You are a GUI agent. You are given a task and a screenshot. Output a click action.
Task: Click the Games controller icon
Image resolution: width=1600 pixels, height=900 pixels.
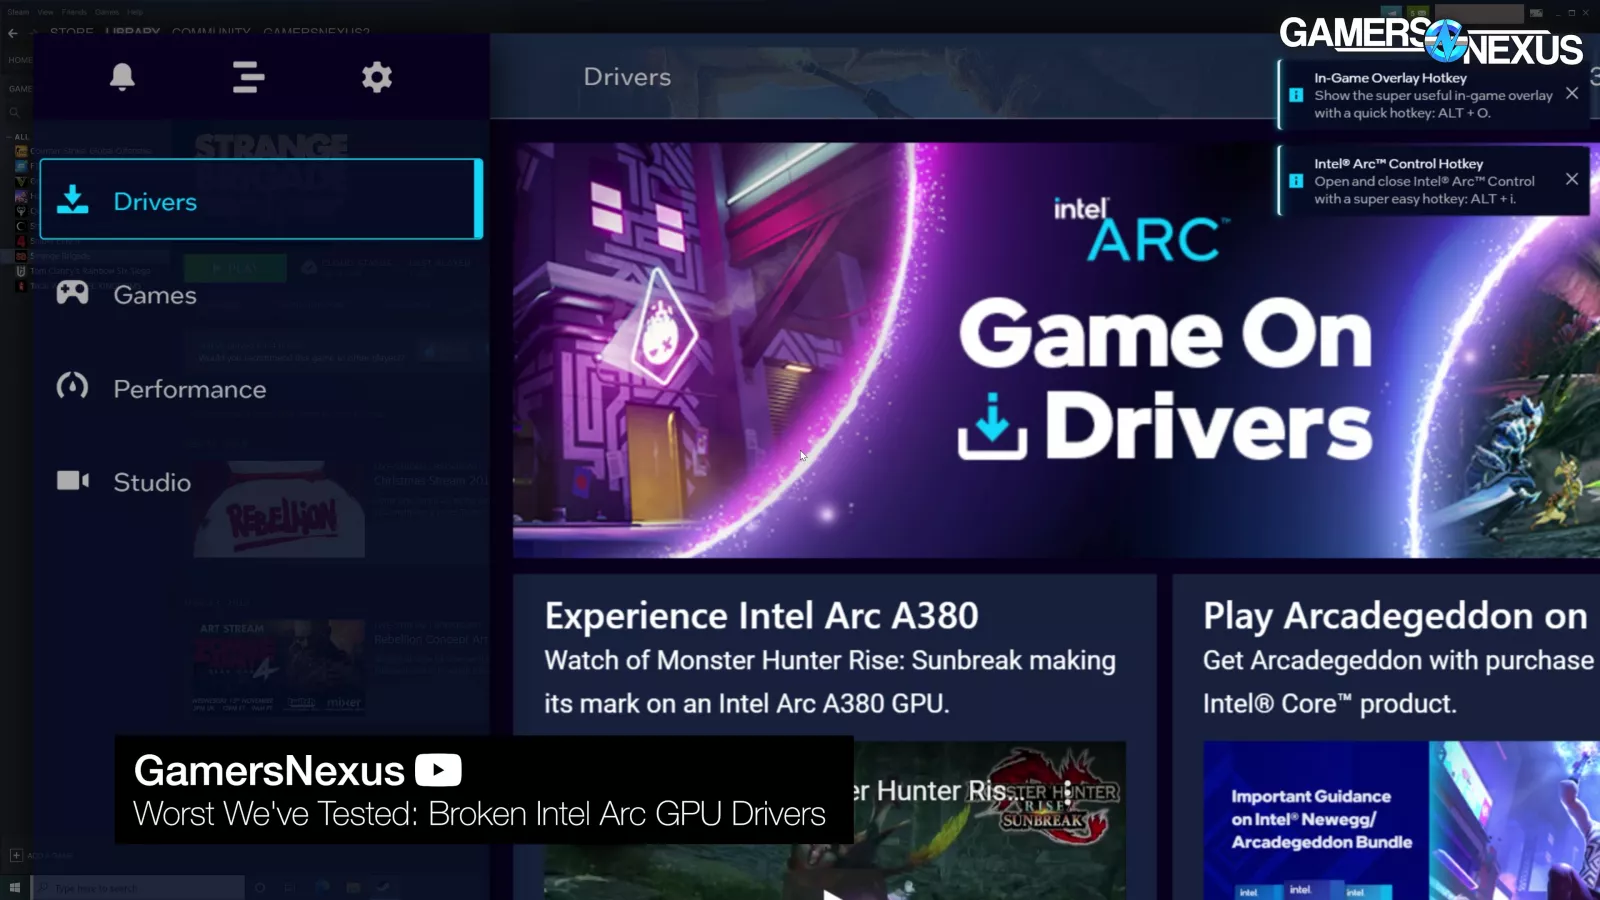72,294
